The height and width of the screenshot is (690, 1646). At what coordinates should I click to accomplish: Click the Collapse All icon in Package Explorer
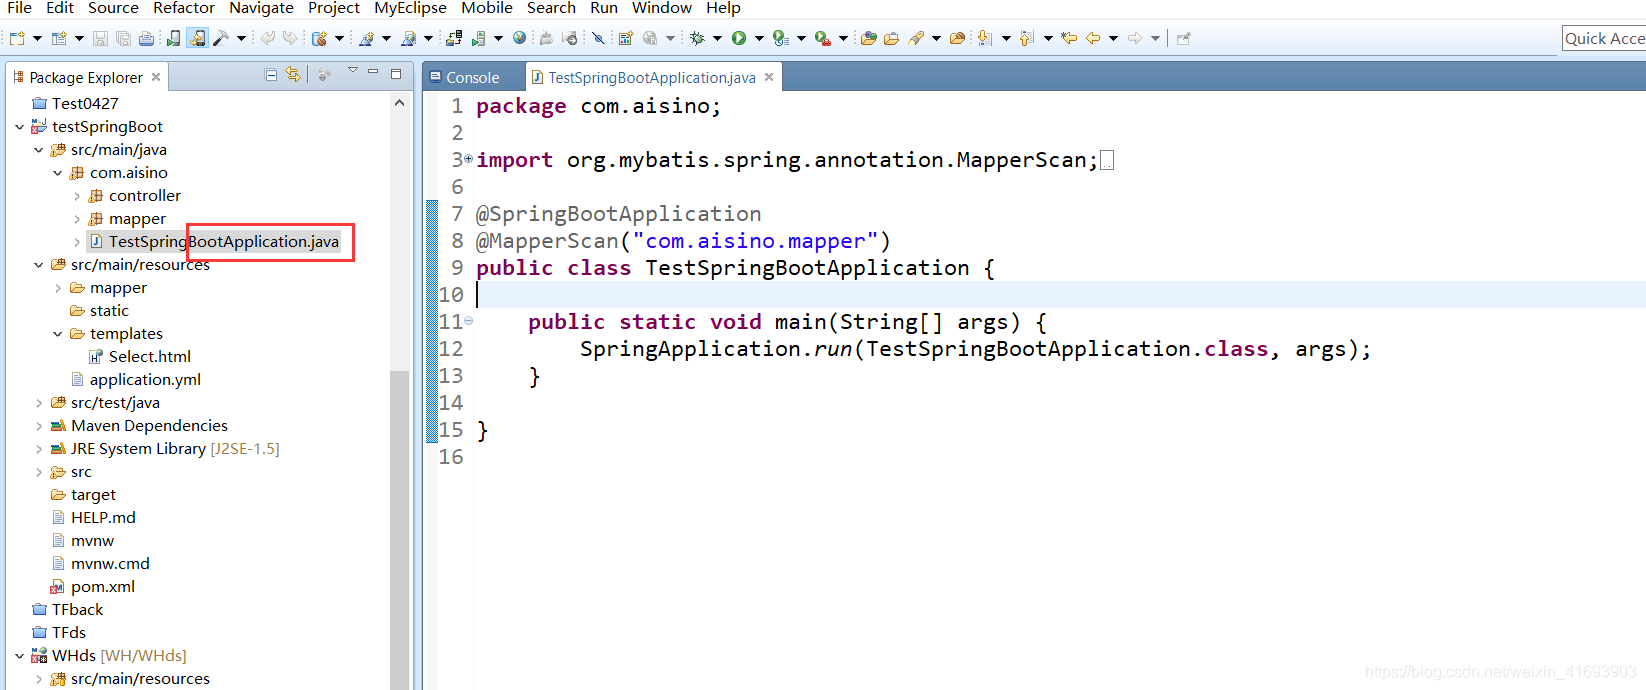[271, 74]
